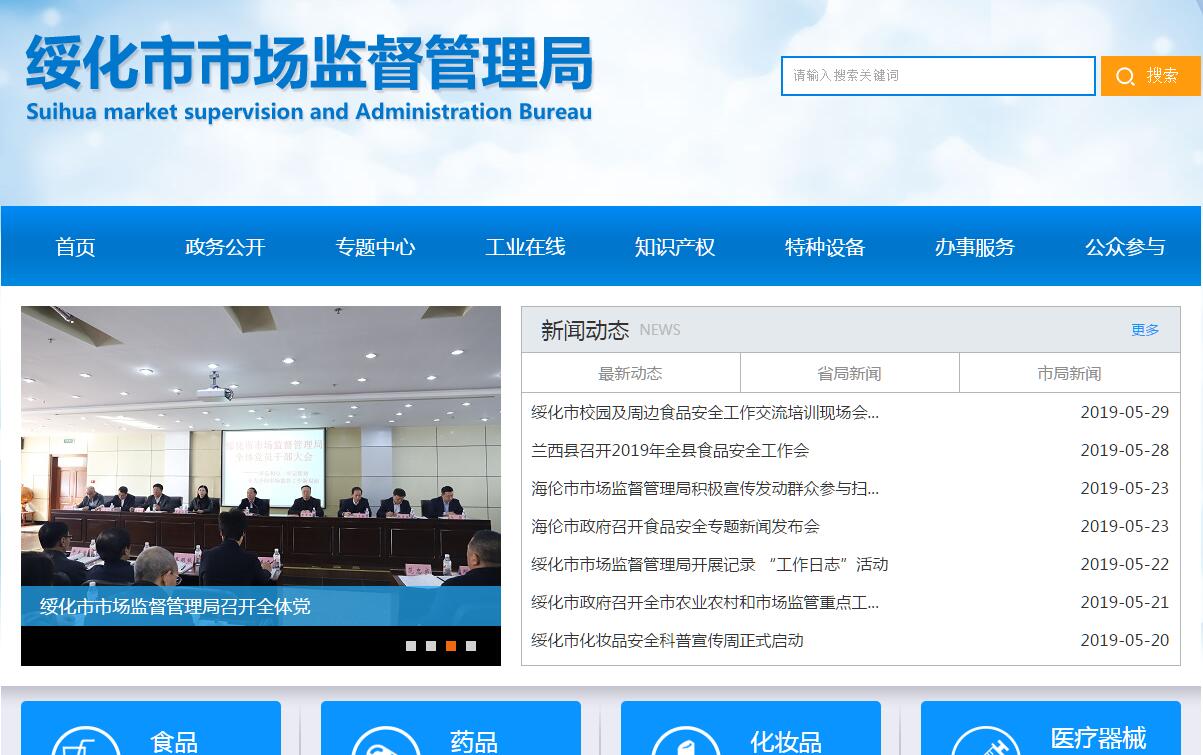The height and width of the screenshot is (755, 1203).
Task: Open the 医疗器械 category icon
Action: coord(986,742)
